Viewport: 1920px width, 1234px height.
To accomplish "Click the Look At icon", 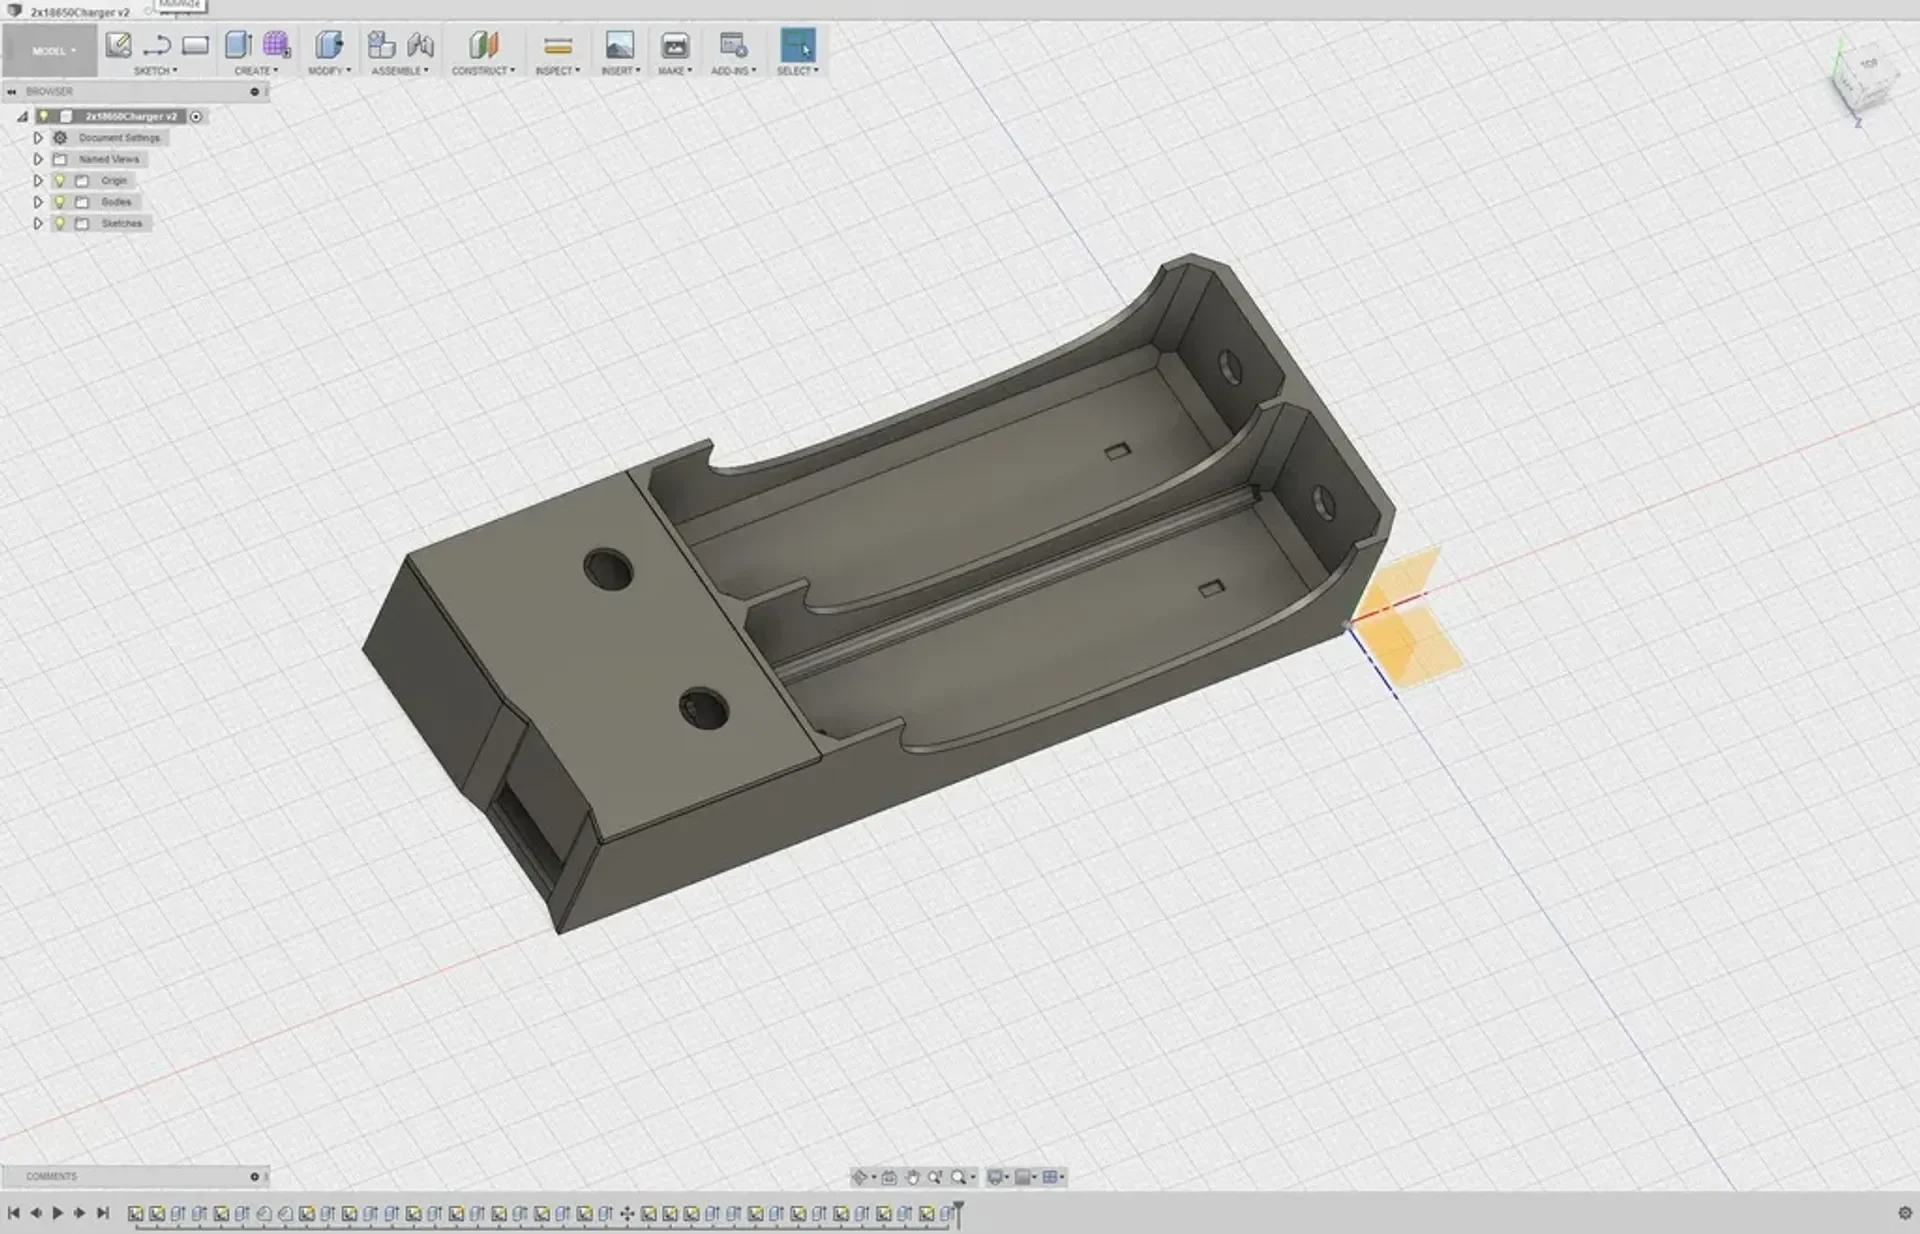I will pos(889,1177).
